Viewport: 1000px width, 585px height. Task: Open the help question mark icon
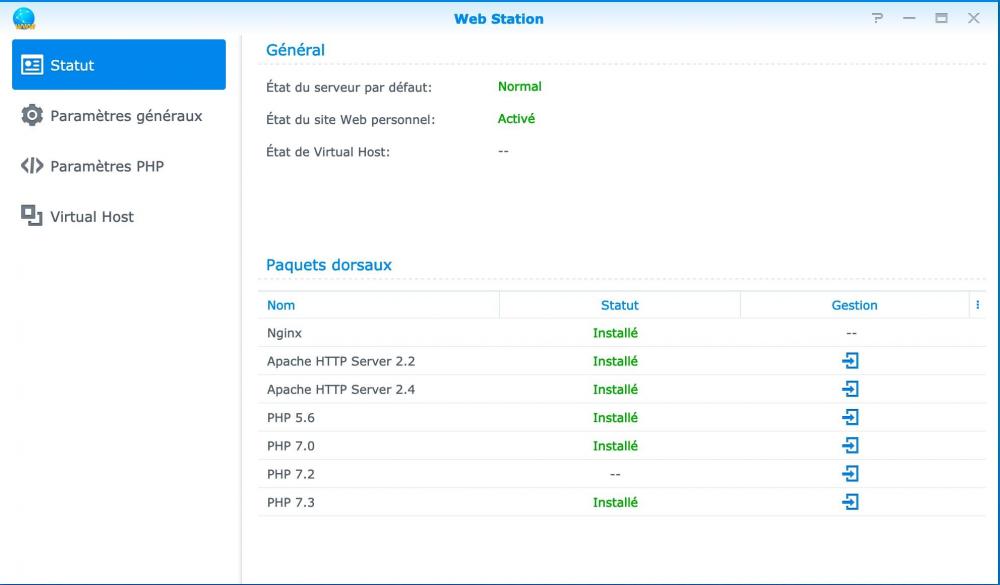click(x=878, y=18)
